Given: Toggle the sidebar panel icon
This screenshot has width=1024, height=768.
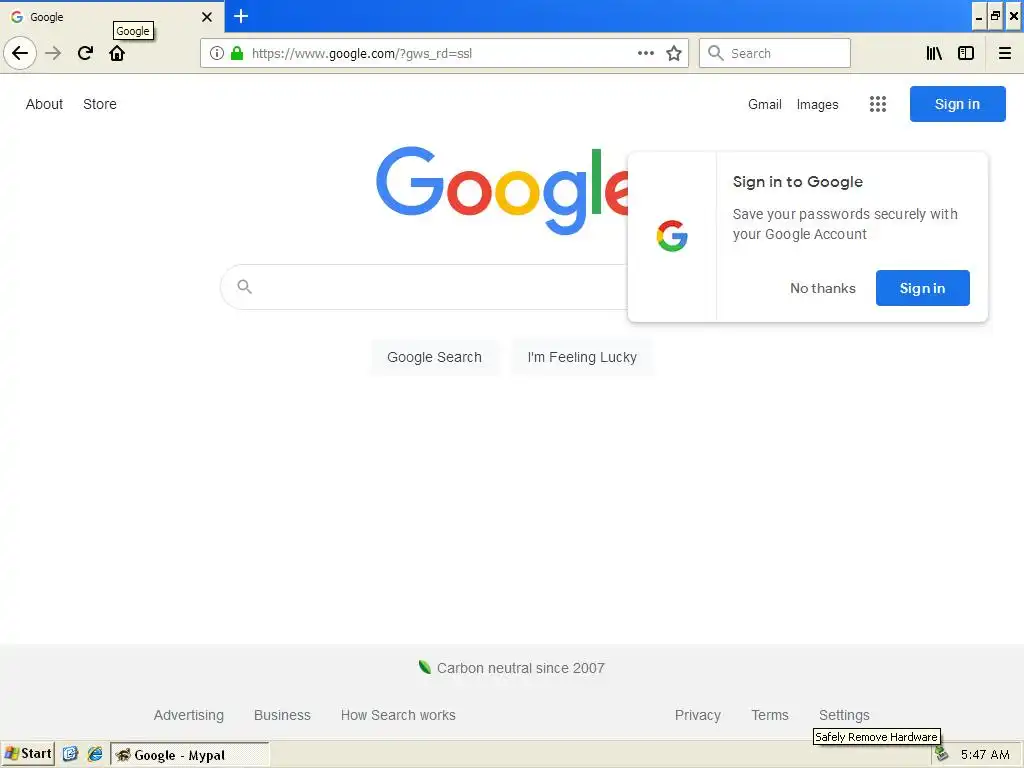Looking at the screenshot, I should (x=966, y=53).
